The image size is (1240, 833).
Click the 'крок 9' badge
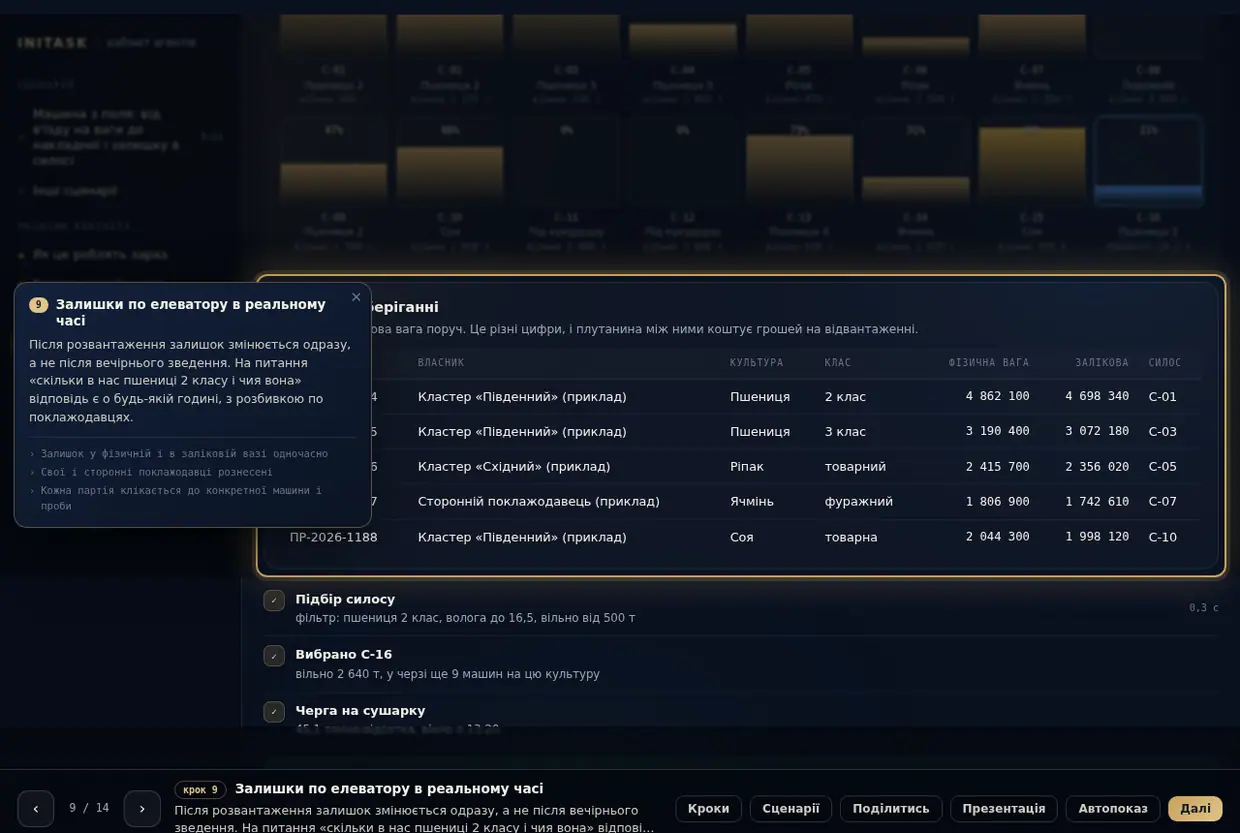coord(200,790)
